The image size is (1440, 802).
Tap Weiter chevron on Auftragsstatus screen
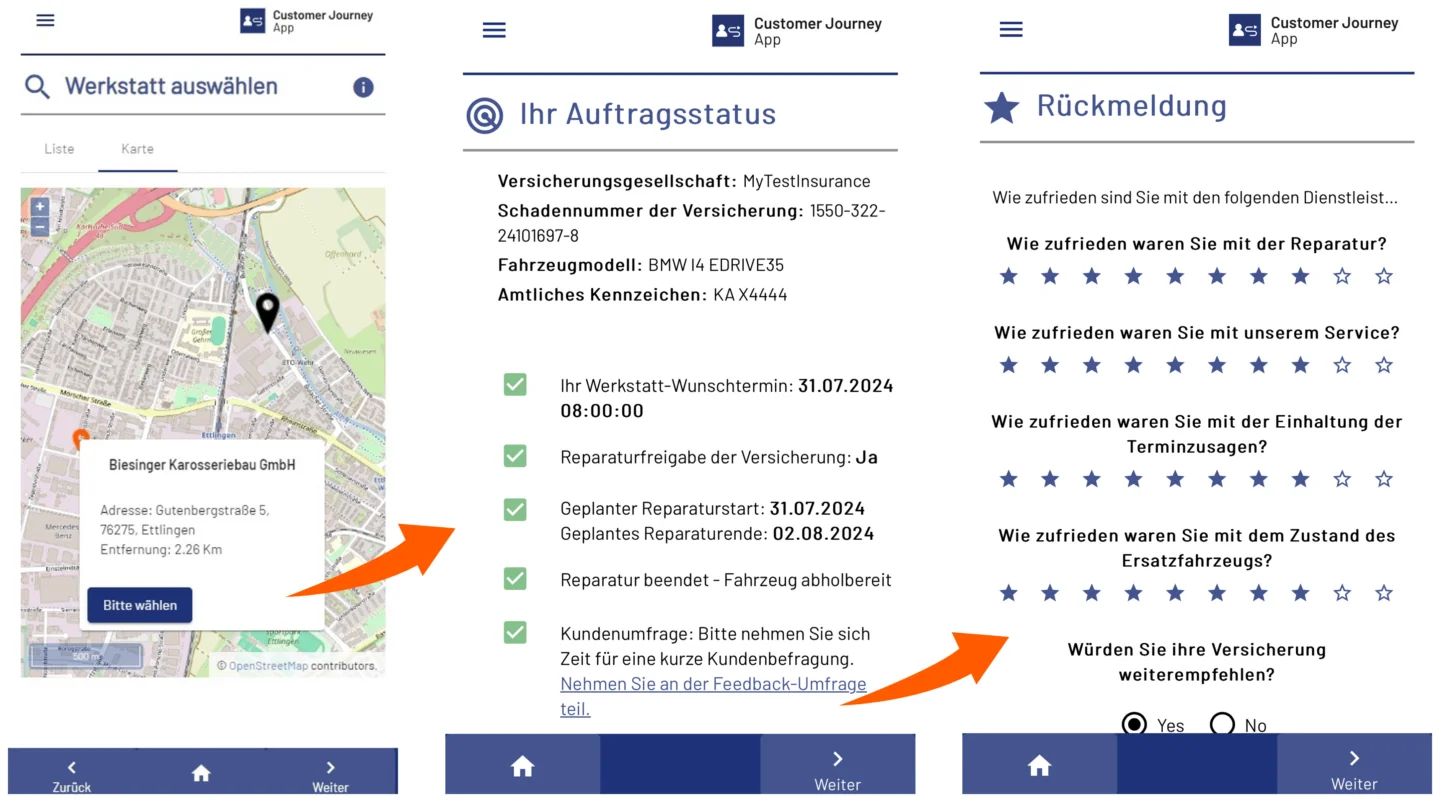pyautogui.click(x=837, y=760)
